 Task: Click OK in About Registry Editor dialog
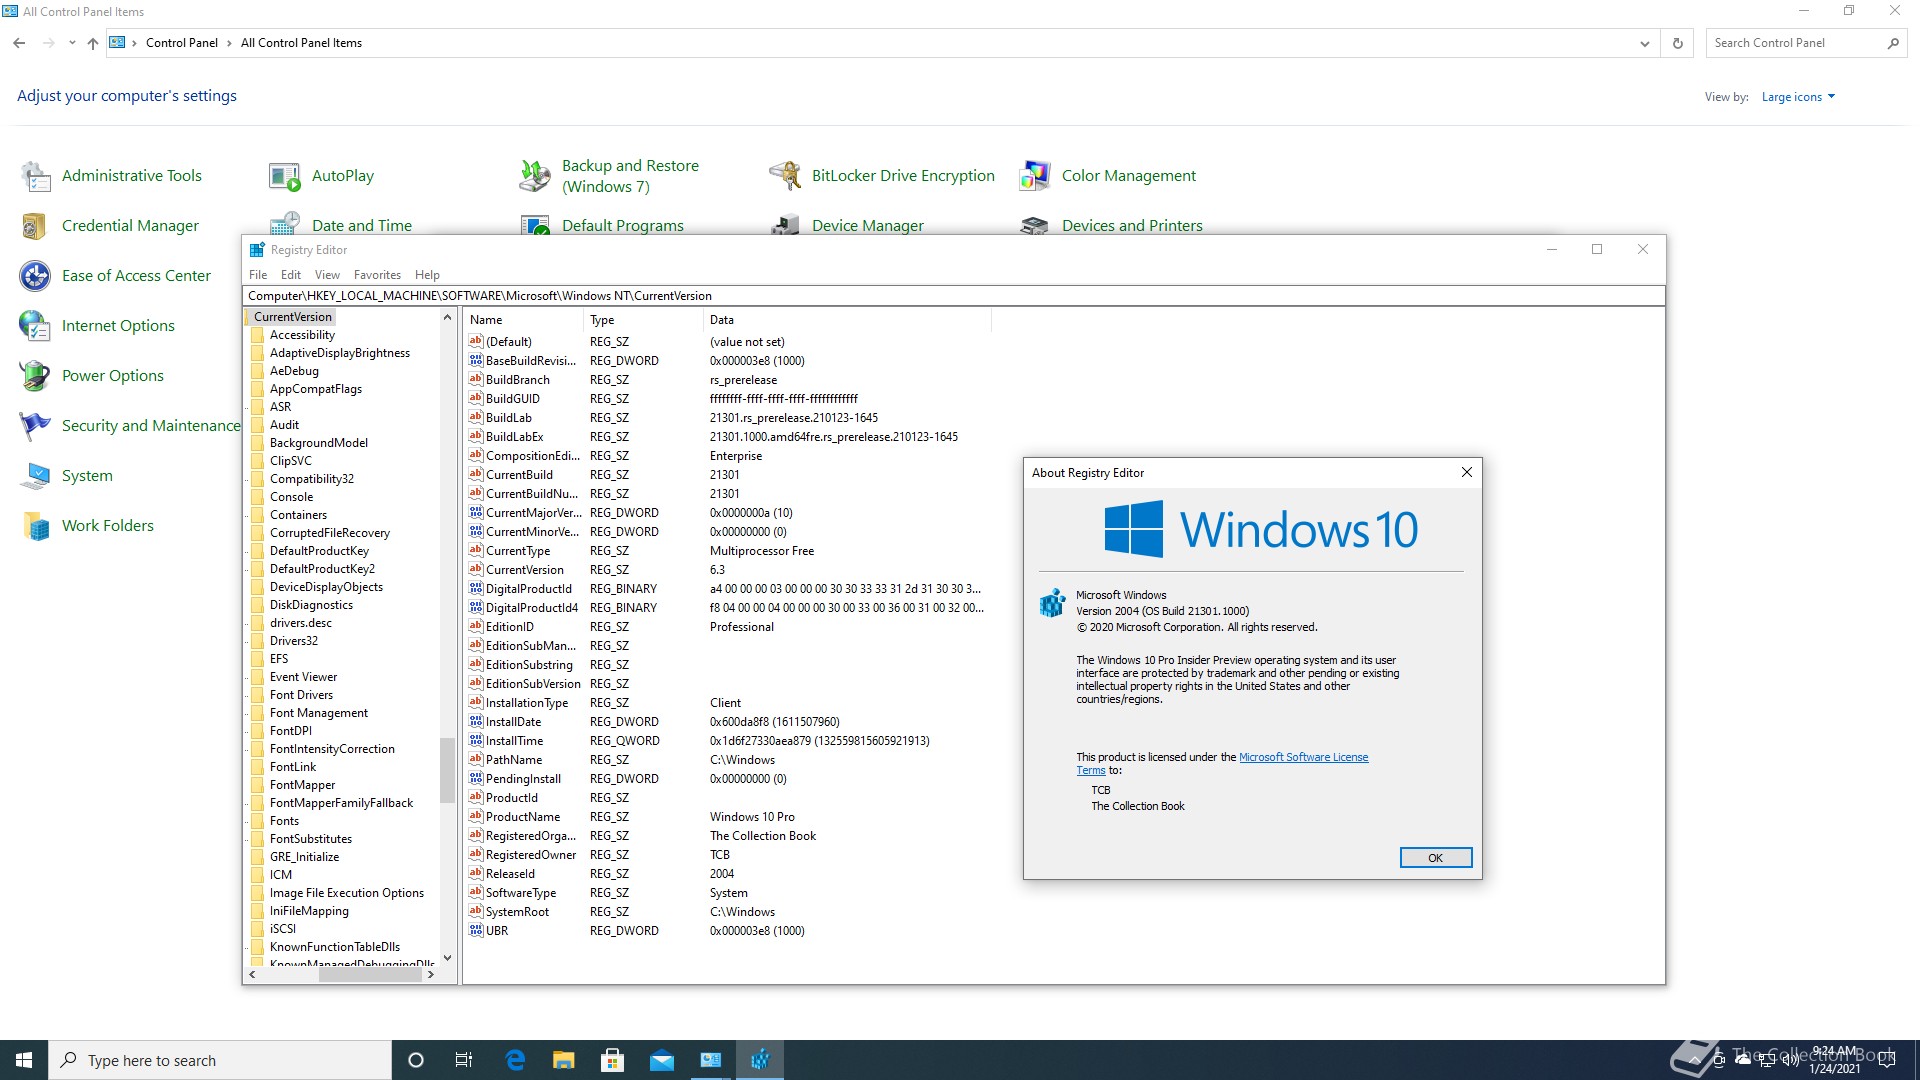point(1436,858)
